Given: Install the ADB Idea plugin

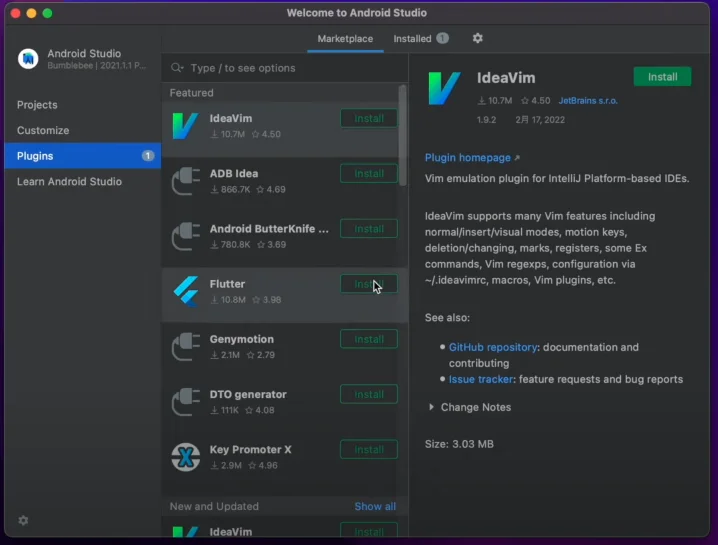Looking at the screenshot, I should pos(369,174).
